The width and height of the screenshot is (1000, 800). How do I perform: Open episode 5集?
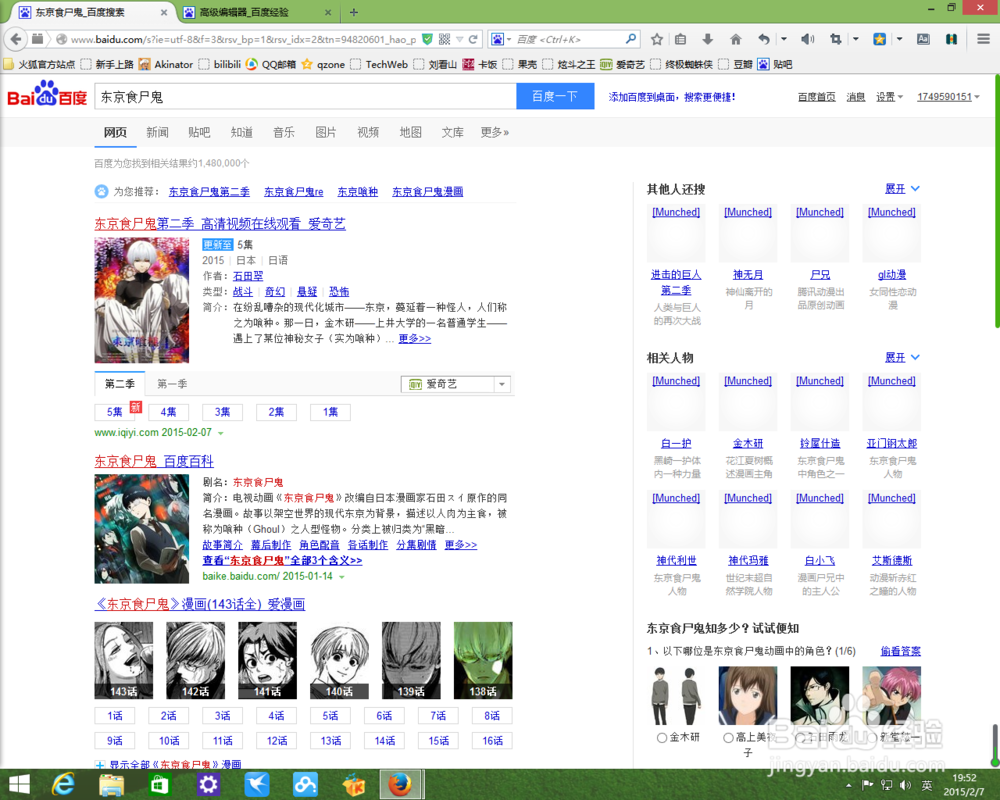click(115, 412)
